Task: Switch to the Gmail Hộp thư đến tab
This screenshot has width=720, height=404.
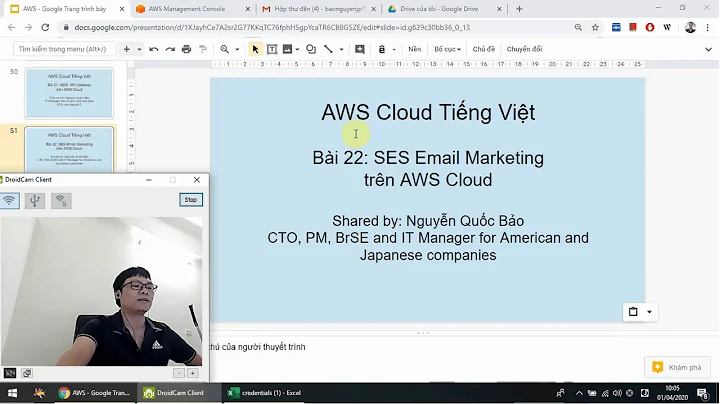Action: 318,9
